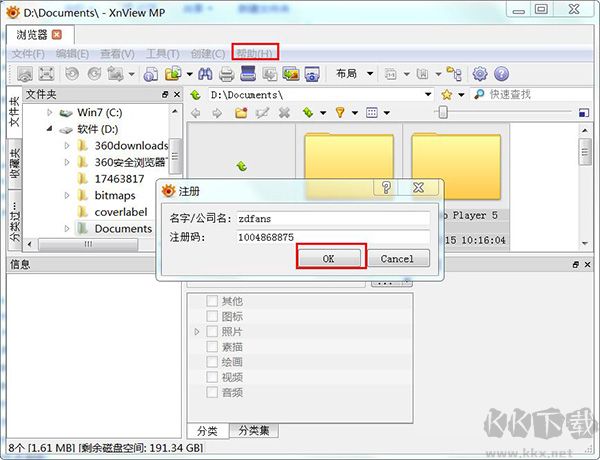Click the printer icon in toolbar

click(x=227, y=73)
